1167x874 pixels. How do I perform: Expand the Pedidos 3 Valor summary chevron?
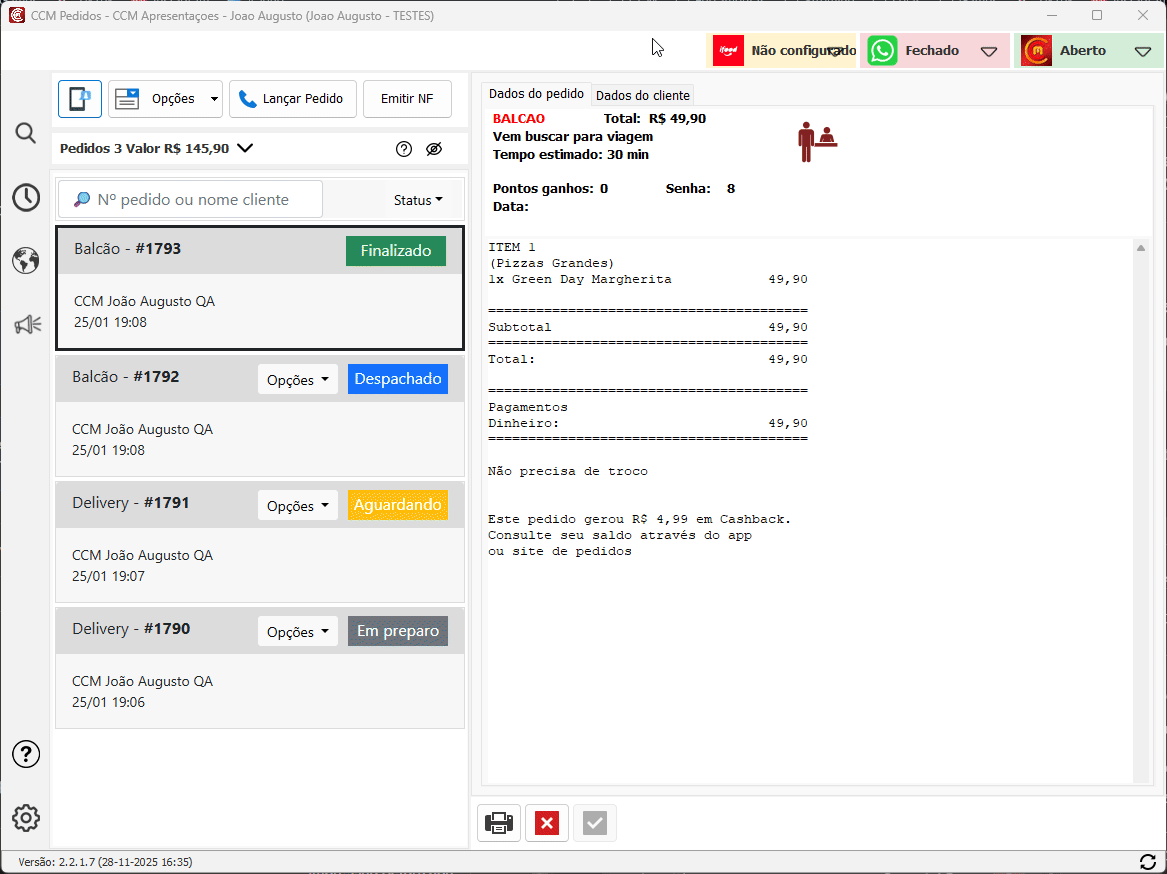point(245,149)
